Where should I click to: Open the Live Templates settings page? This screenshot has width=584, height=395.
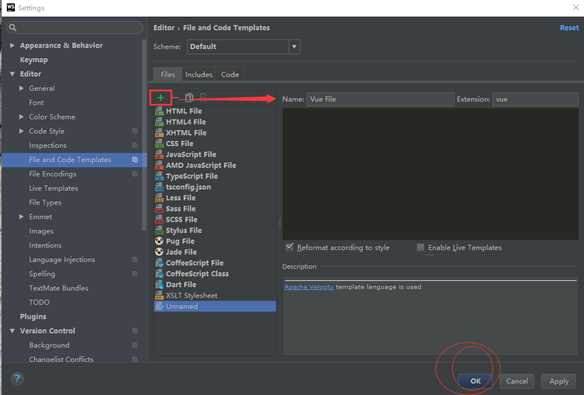point(54,188)
